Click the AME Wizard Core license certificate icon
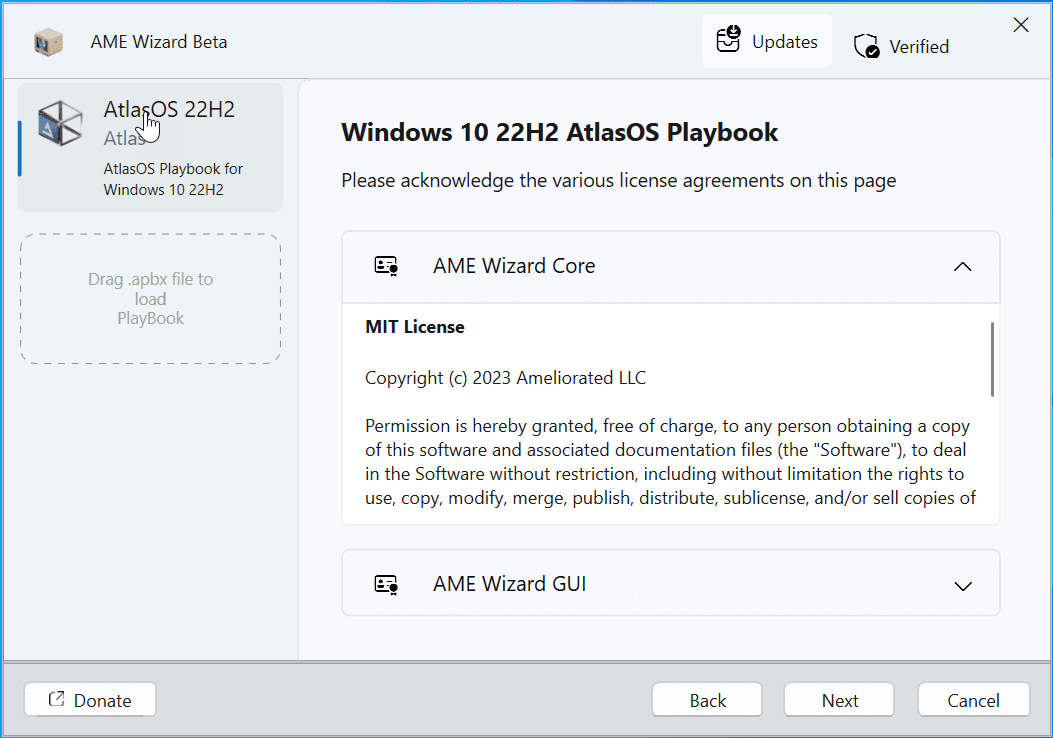 (x=386, y=266)
